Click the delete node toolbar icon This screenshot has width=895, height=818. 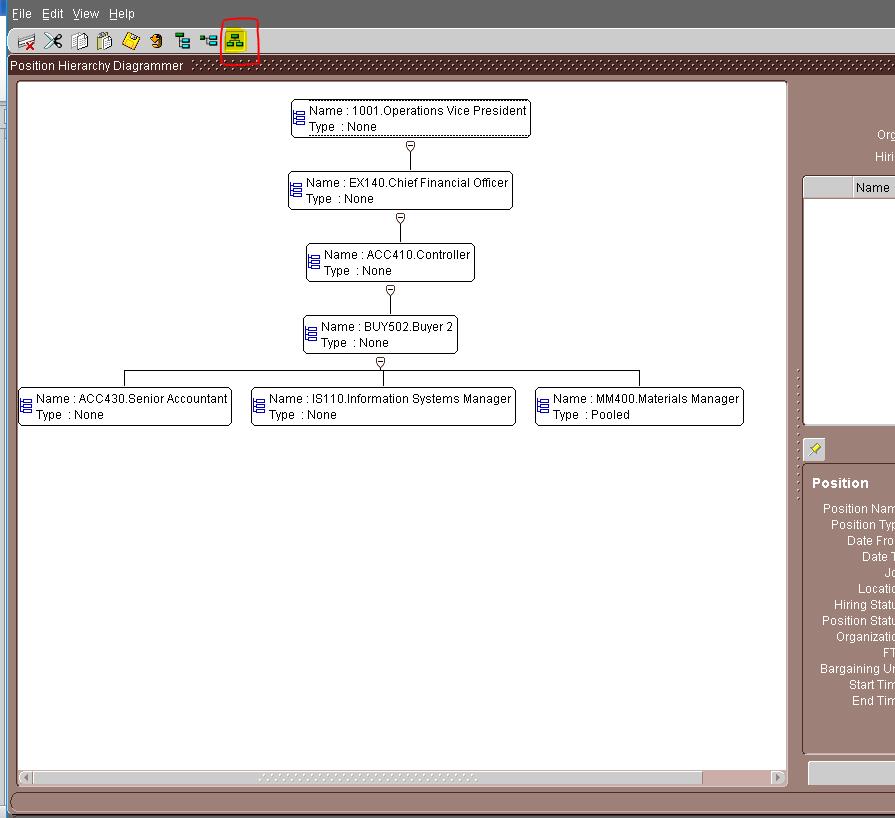tap(27, 41)
